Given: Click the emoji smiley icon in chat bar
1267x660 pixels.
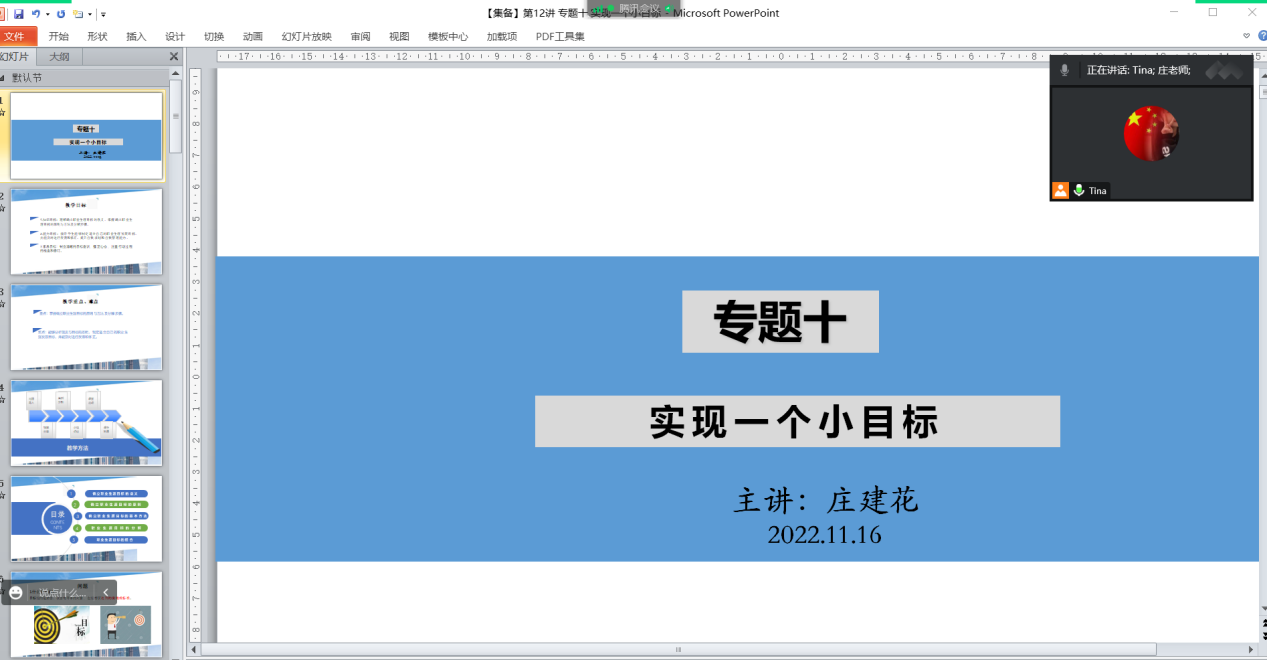Looking at the screenshot, I should pyautogui.click(x=16, y=592).
